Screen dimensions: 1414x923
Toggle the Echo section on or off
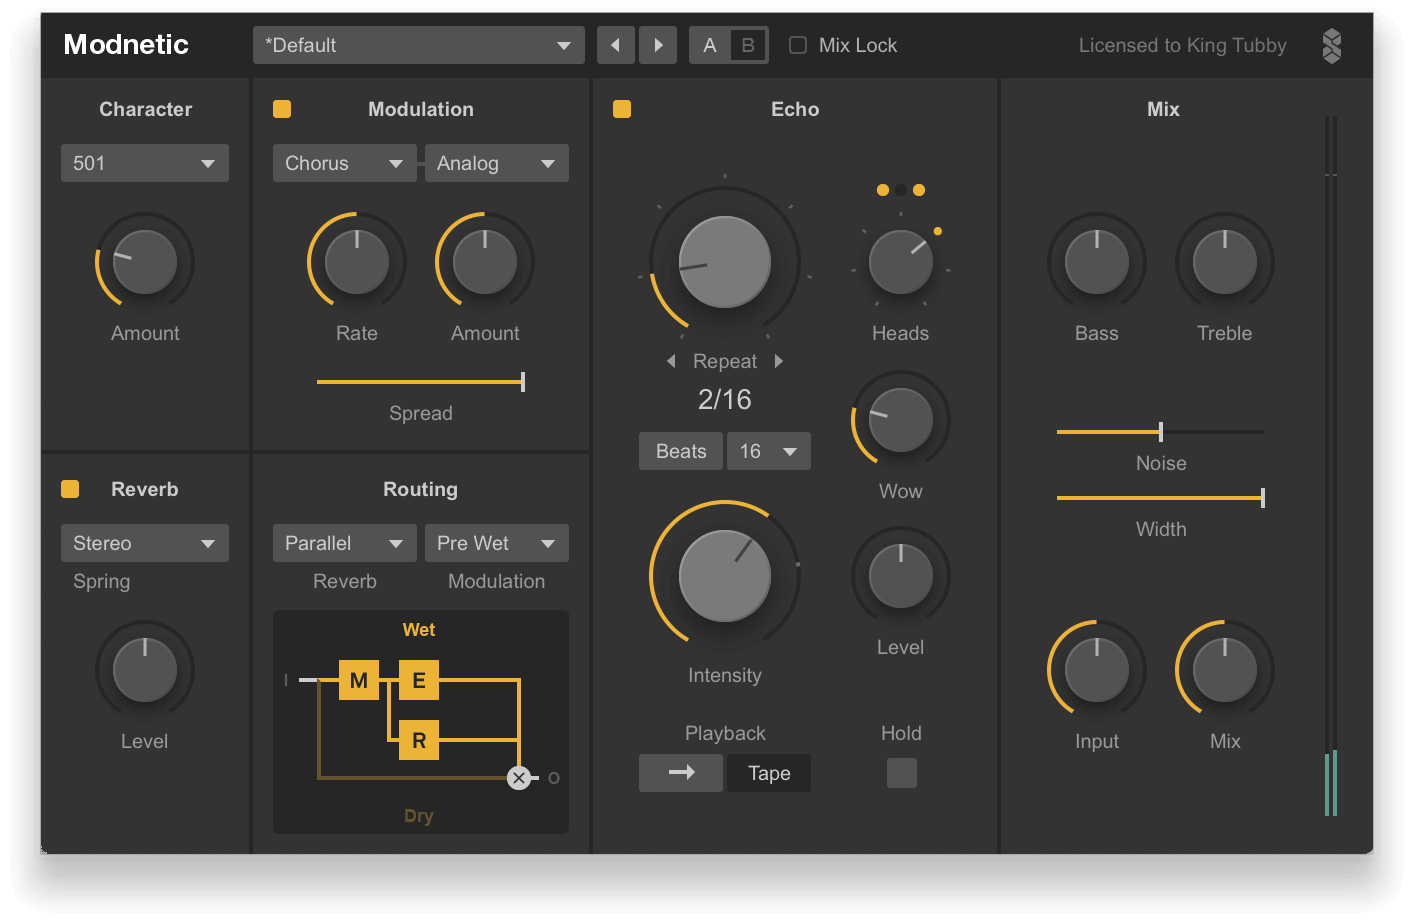coord(622,109)
